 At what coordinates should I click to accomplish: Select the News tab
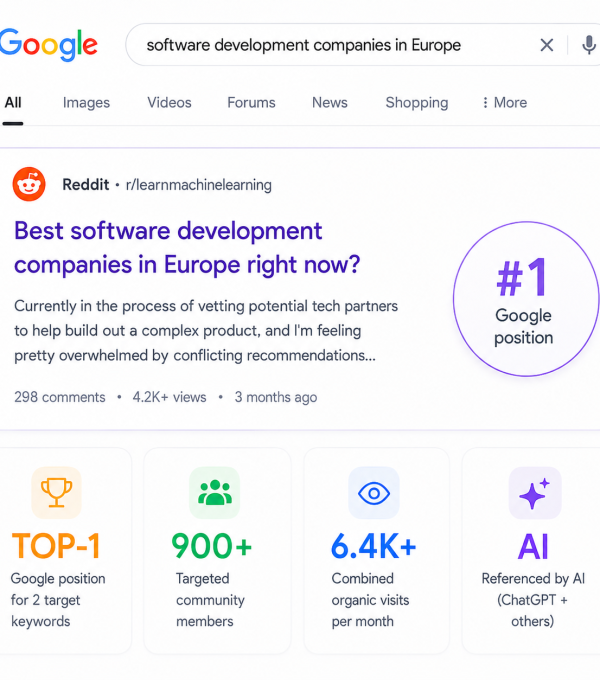(x=330, y=102)
